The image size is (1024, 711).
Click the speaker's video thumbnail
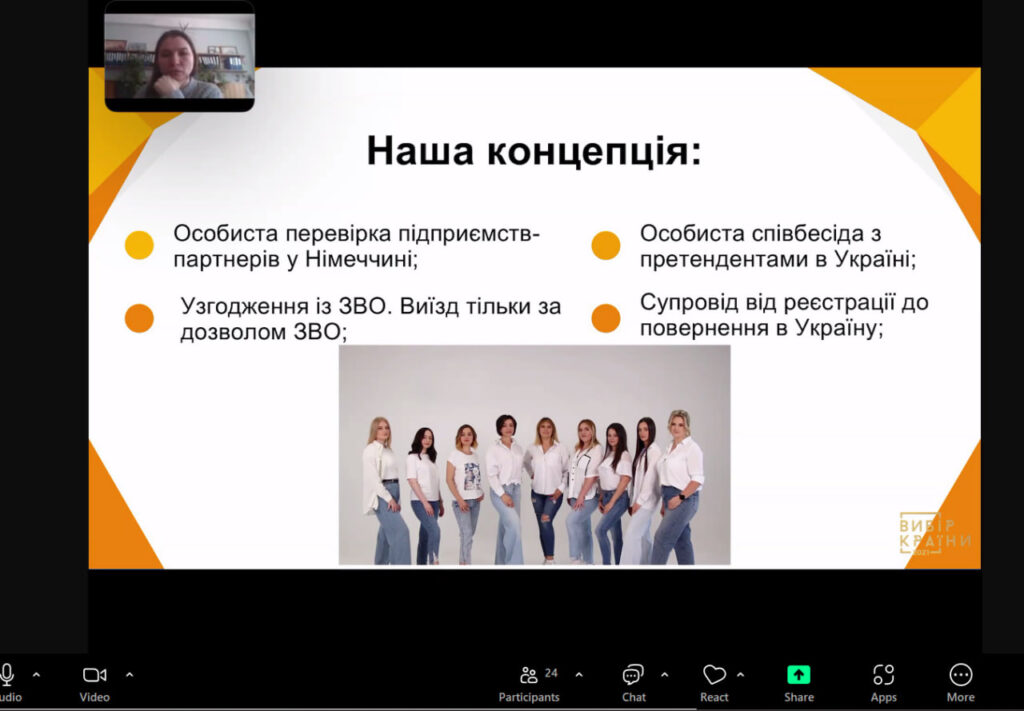tap(179, 57)
